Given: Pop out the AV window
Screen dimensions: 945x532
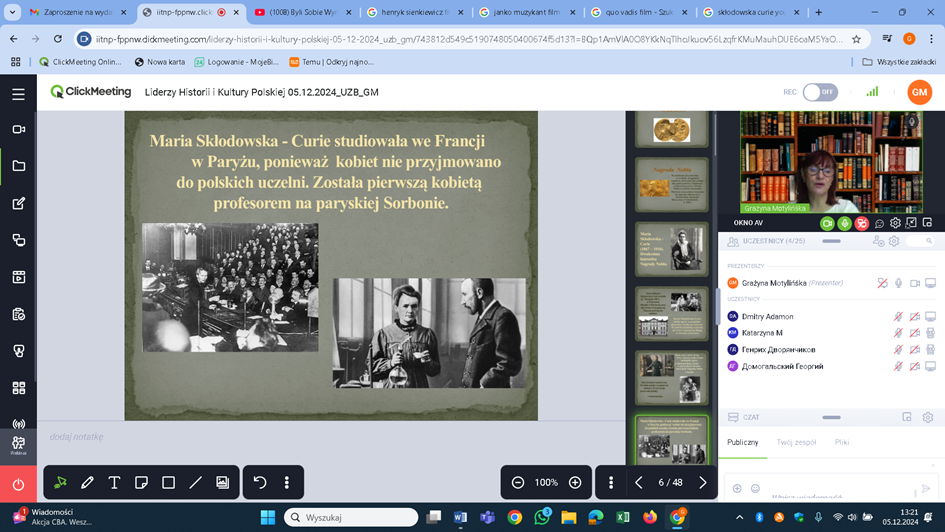Looking at the screenshot, I should pyautogui.click(x=927, y=223).
